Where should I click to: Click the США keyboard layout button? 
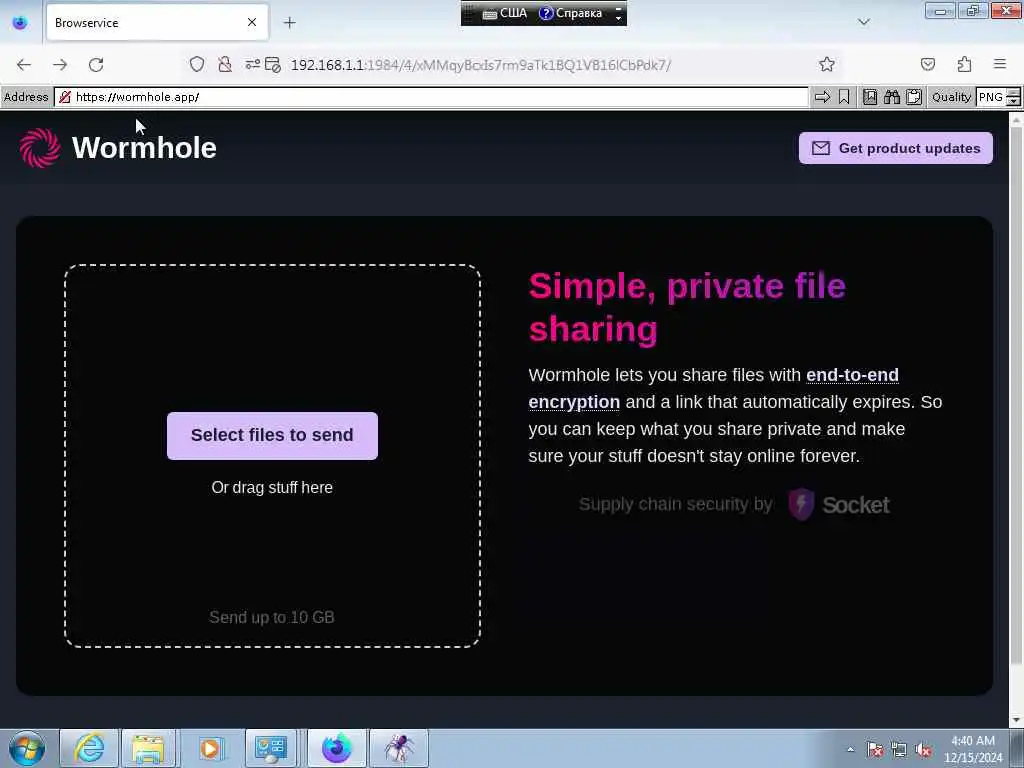coord(504,13)
